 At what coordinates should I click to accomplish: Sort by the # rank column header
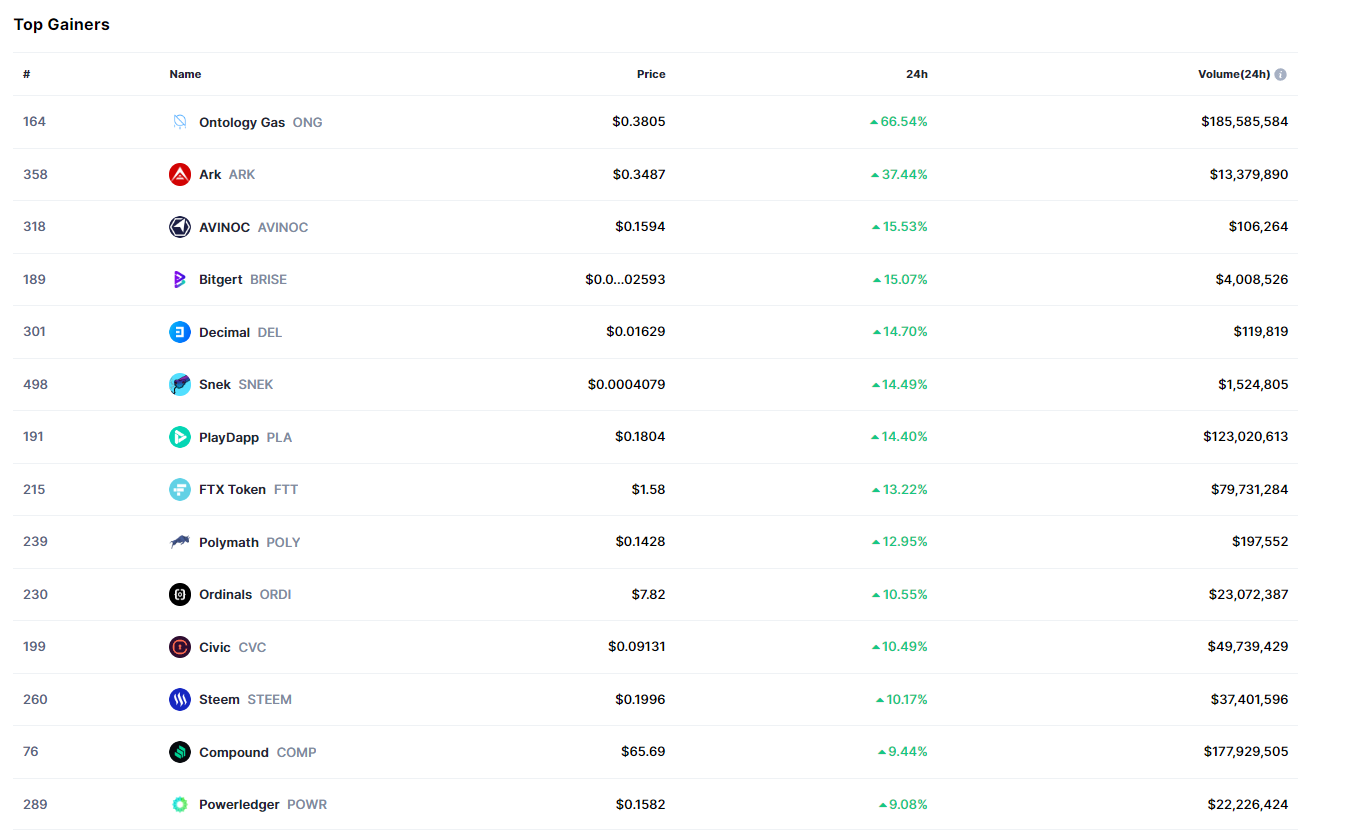[27, 74]
